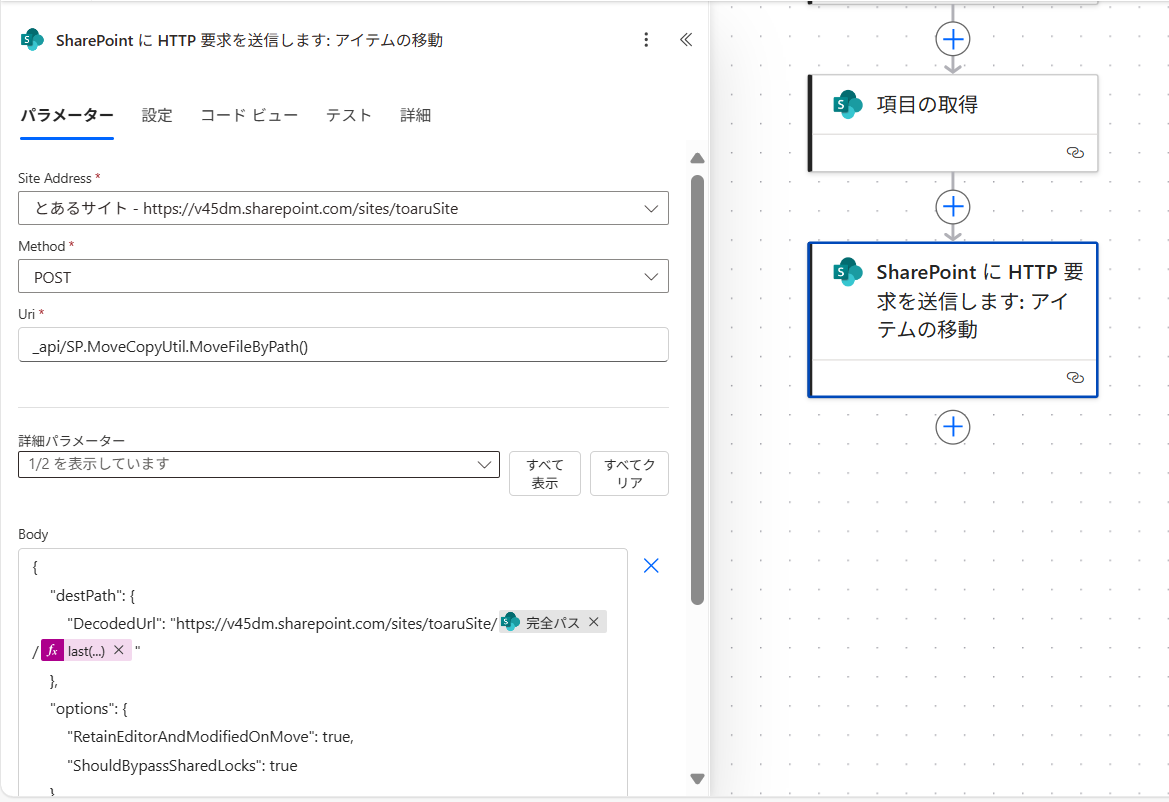Screen dimensions: 1169x802
Task: Expand the Method dropdown showing POST
Action: pos(343,277)
